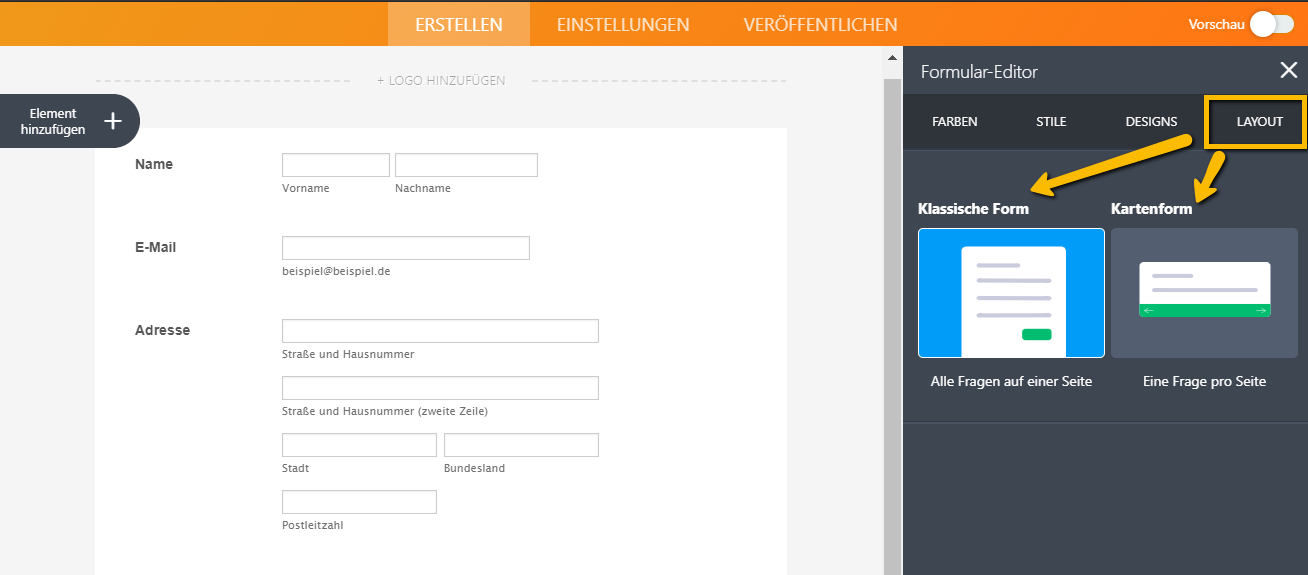Select the Klassische Form layout thumbnail
Image resolution: width=1308 pixels, height=575 pixels.
(1011, 293)
